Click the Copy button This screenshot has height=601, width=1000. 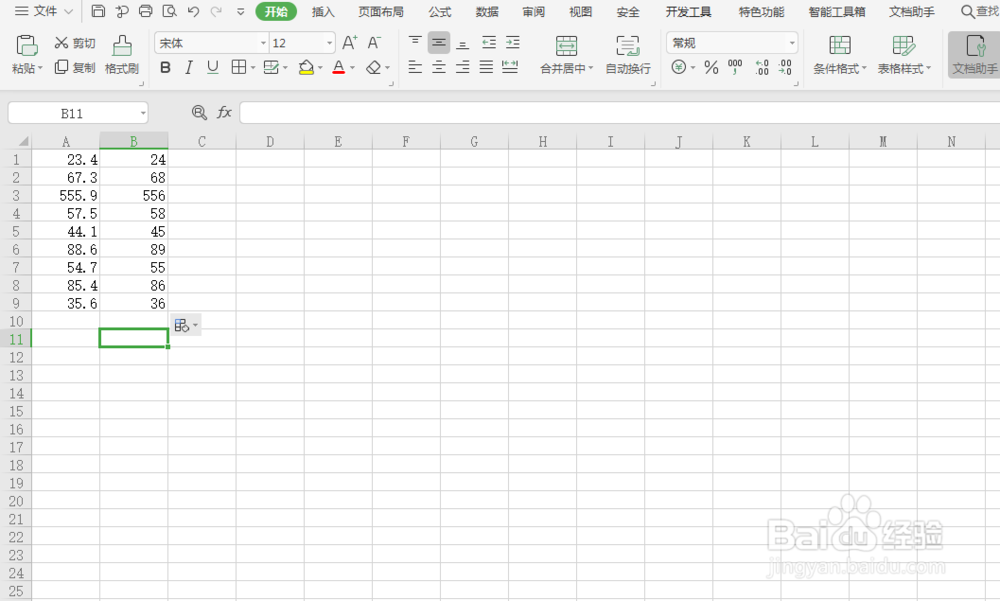pyautogui.click(x=75, y=67)
